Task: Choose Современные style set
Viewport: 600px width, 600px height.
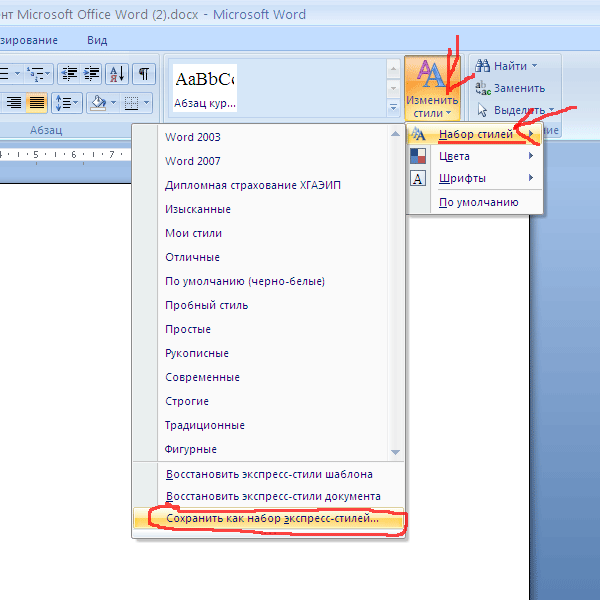Action: 202,377
